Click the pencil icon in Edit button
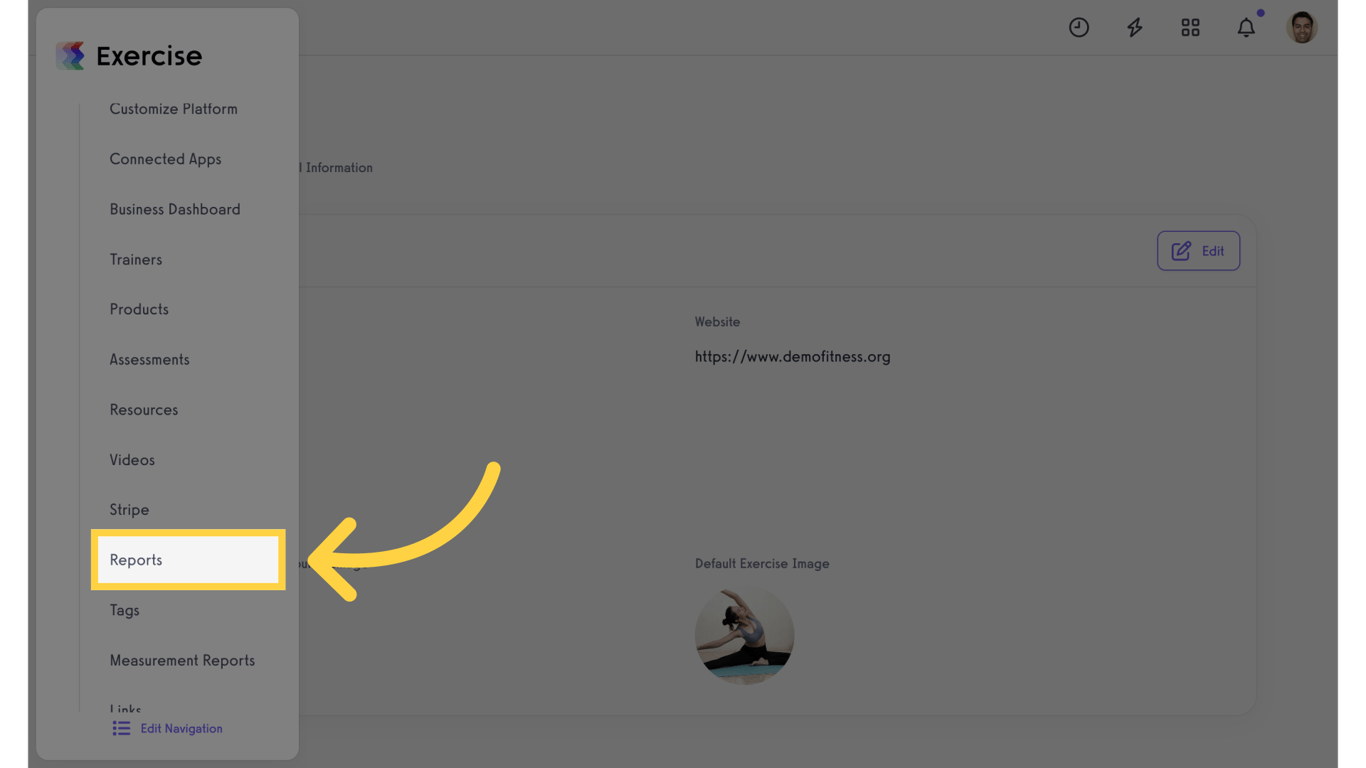Image resolution: width=1366 pixels, height=768 pixels. (x=1181, y=251)
